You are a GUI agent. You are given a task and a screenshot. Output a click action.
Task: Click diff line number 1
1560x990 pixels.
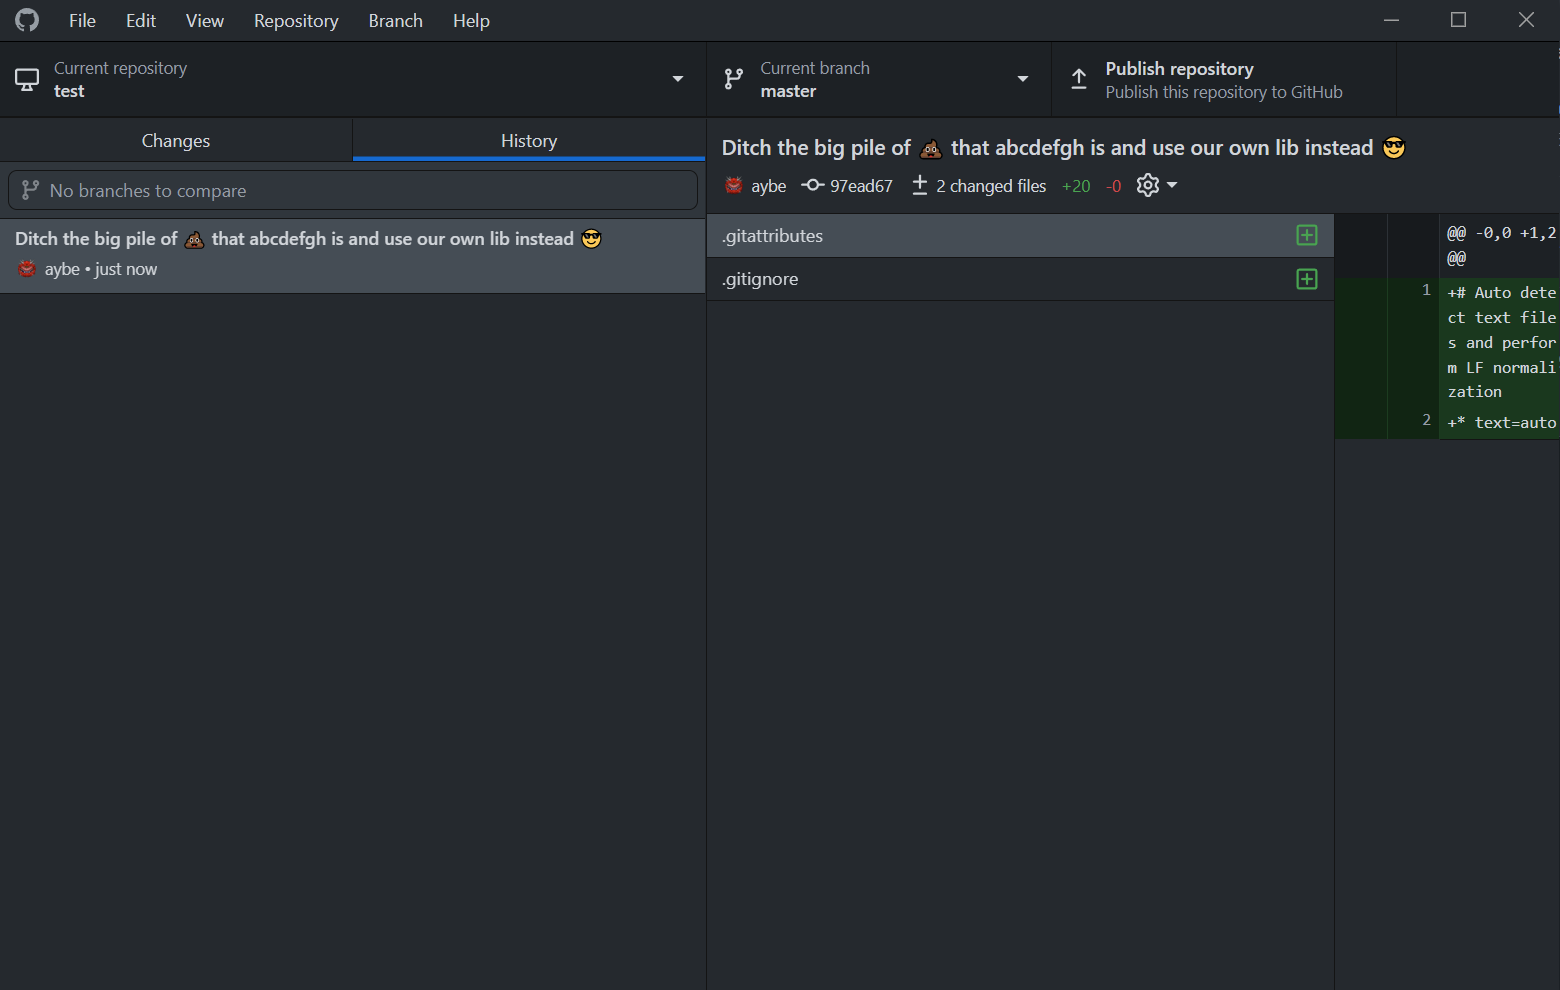pos(1426,290)
